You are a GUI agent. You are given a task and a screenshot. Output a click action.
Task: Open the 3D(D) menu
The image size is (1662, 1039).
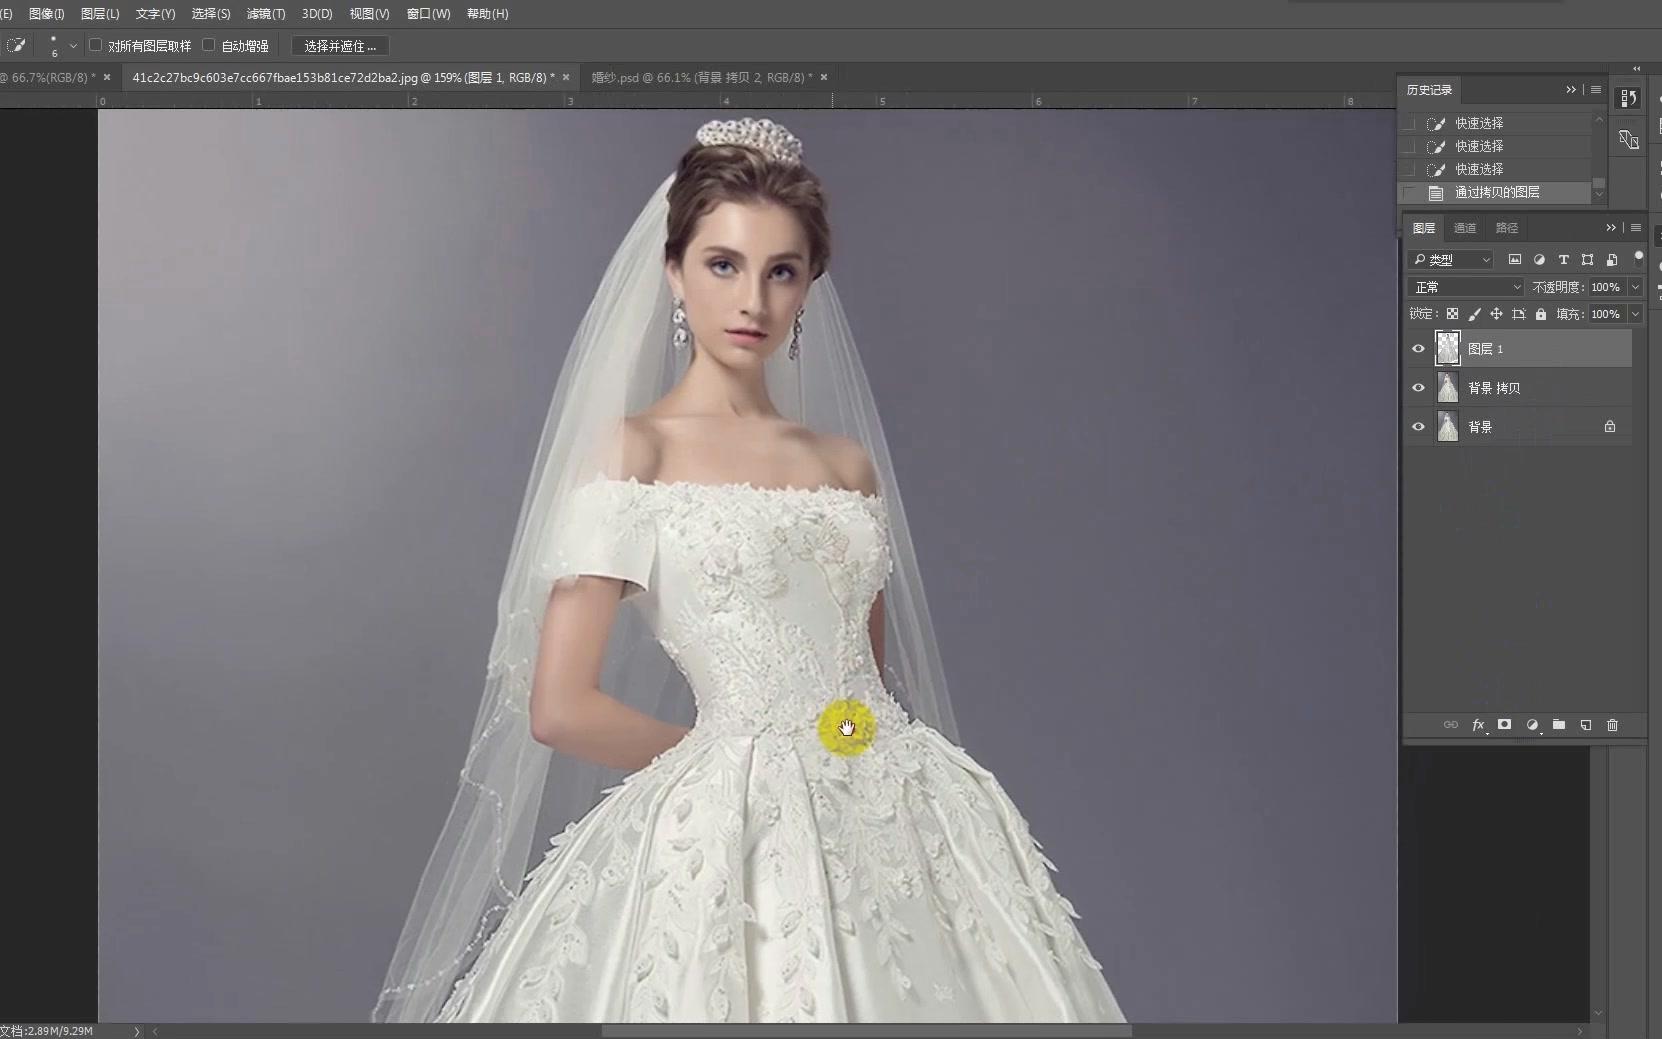(x=317, y=14)
